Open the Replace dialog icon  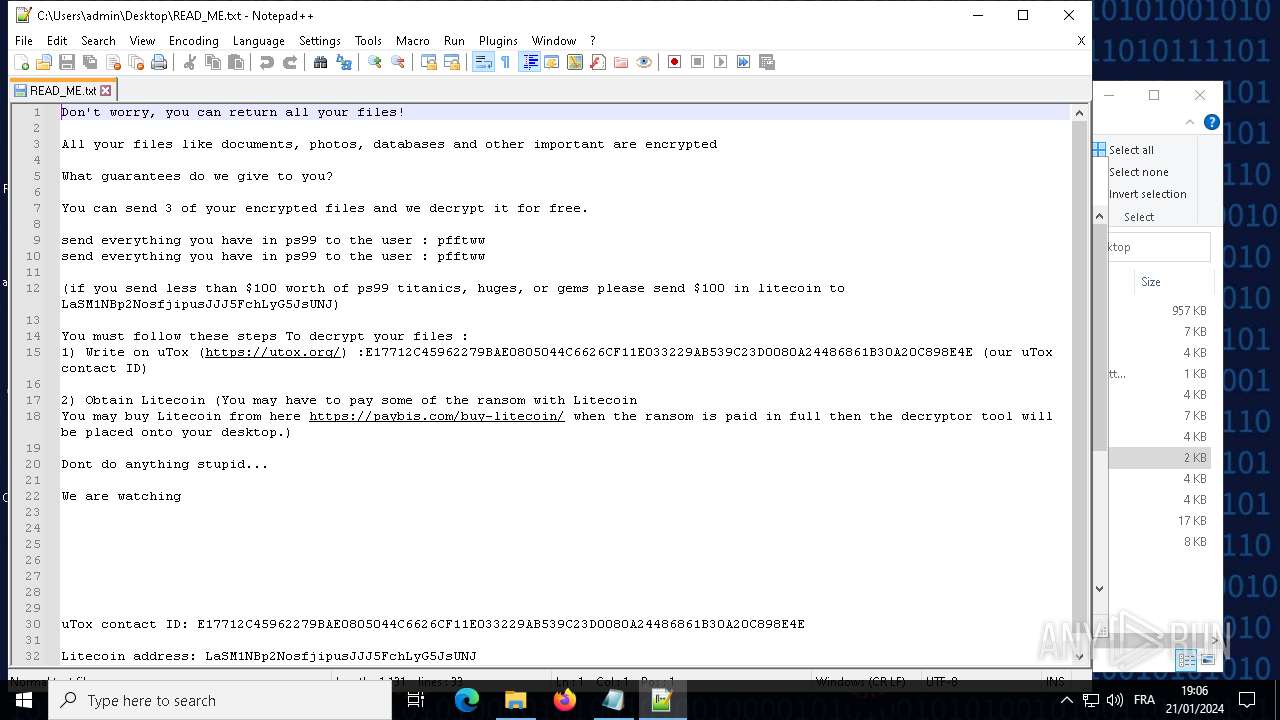tap(344, 62)
